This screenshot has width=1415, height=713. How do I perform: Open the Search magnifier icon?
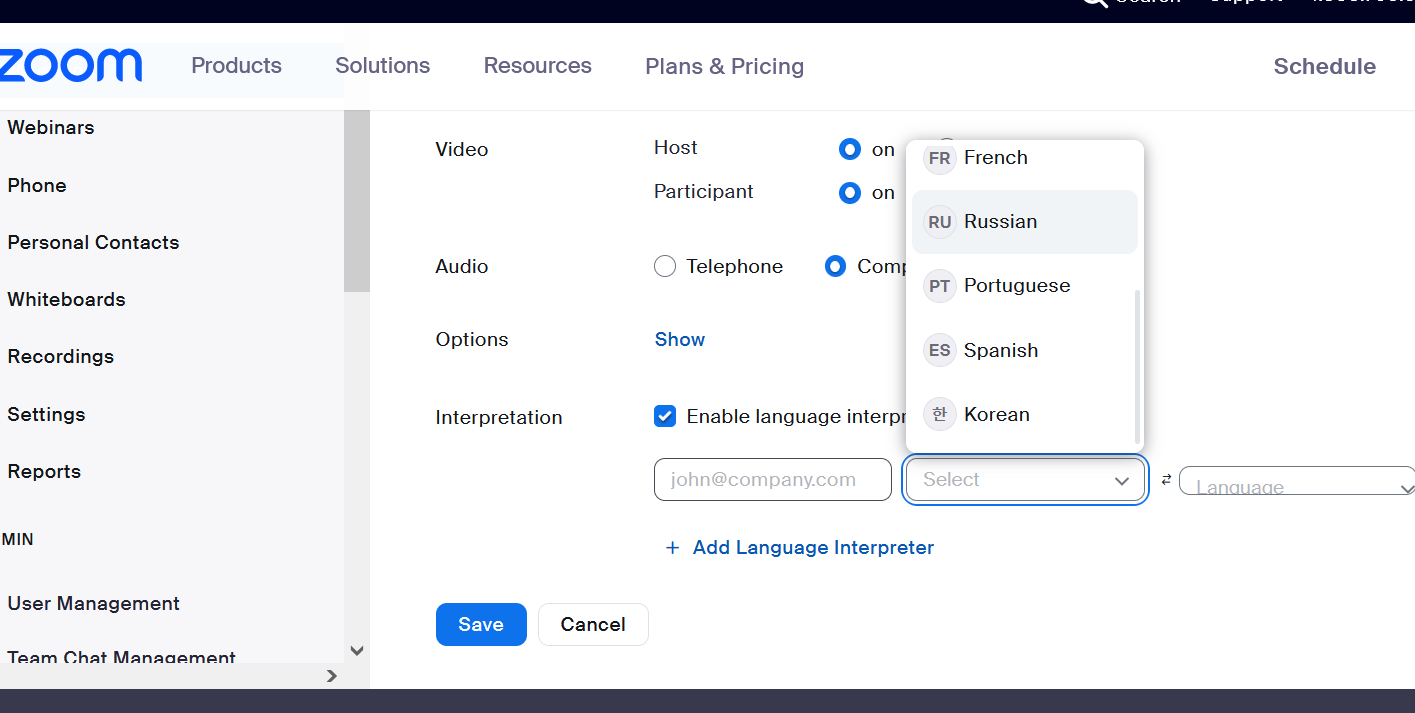click(1097, 3)
